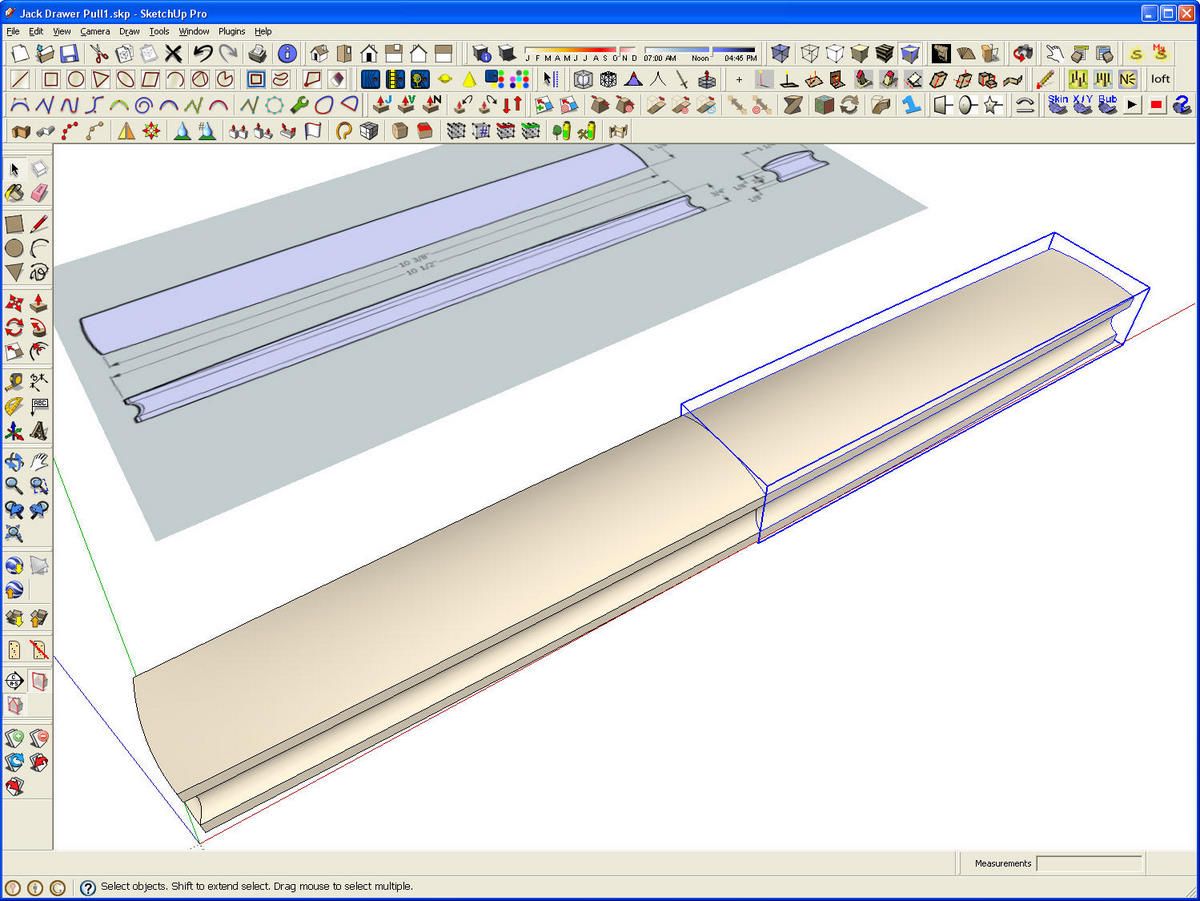This screenshot has height=901, width=1200.
Task: Click the 'Select objects' status bar hint text
Action: tap(257, 887)
